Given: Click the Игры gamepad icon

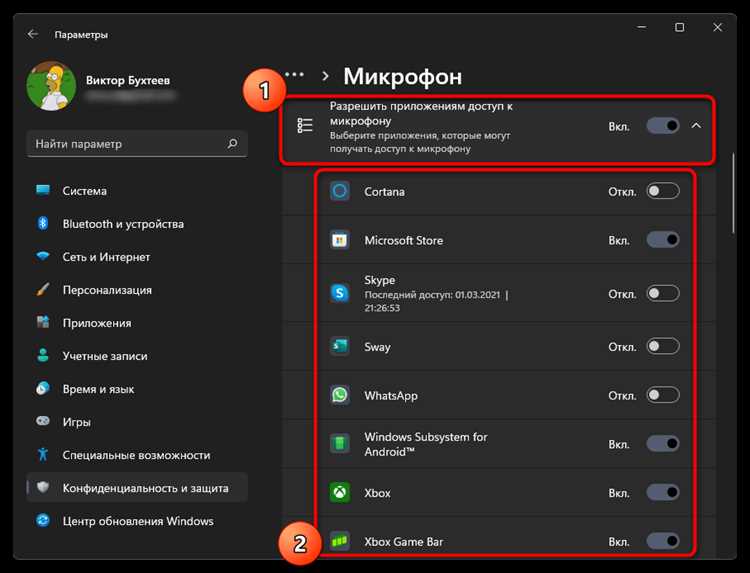Looking at the screenshot, I should pos(43,421).
